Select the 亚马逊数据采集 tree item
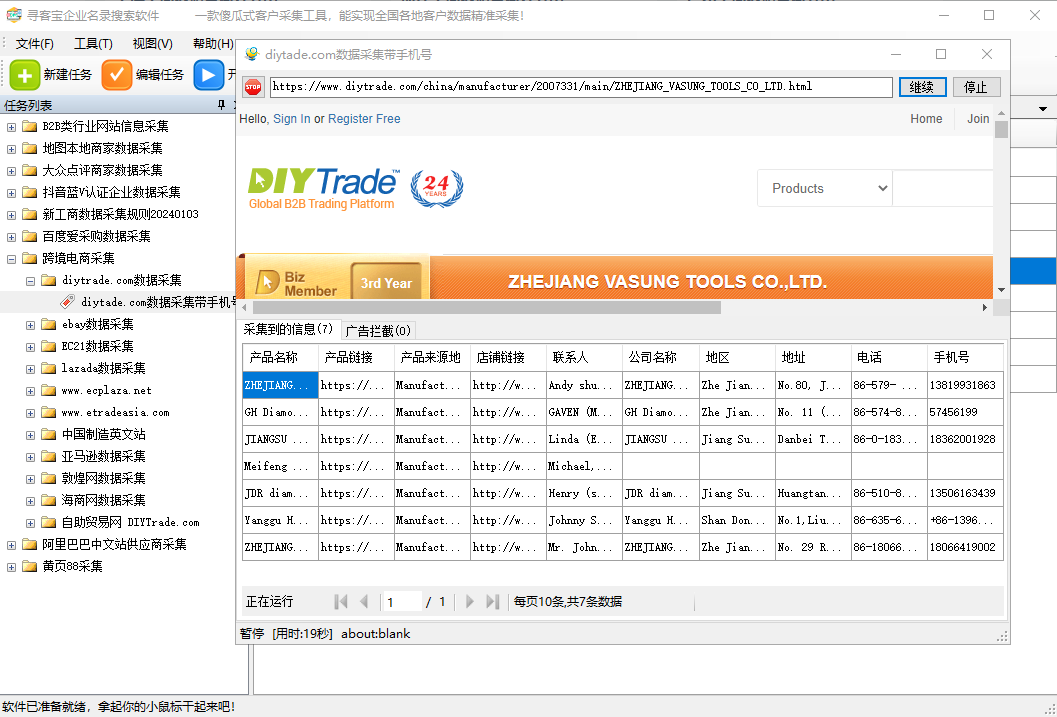The height and width of the screenshot is (717, 1057). (103, 457)
